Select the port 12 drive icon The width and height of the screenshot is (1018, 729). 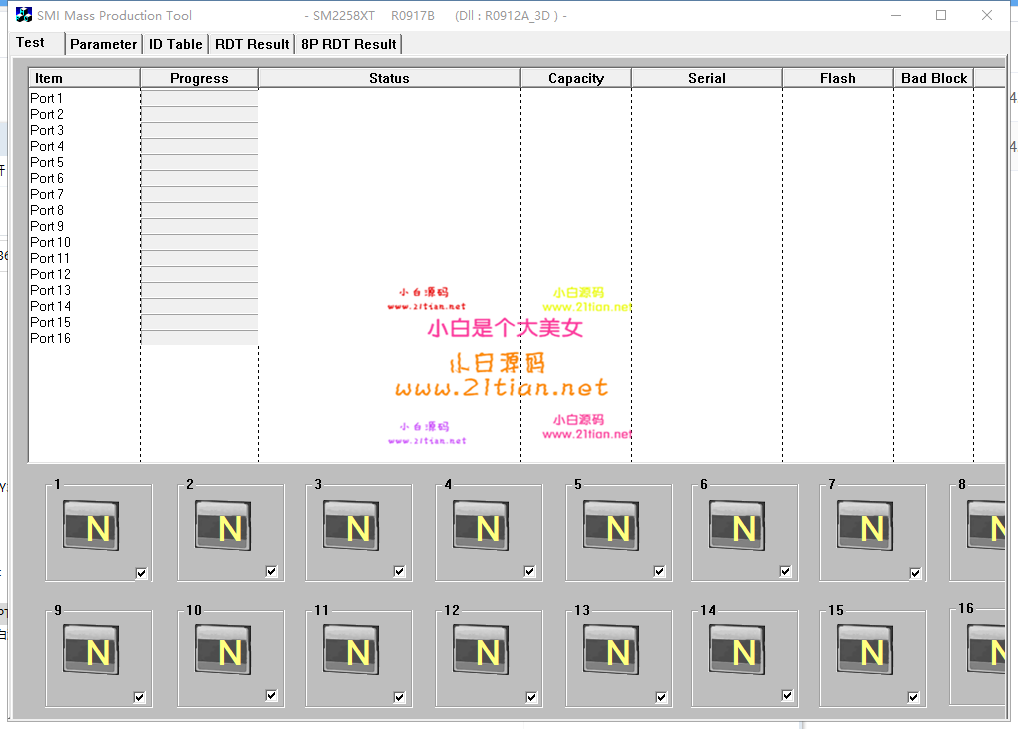pos(487,650)
